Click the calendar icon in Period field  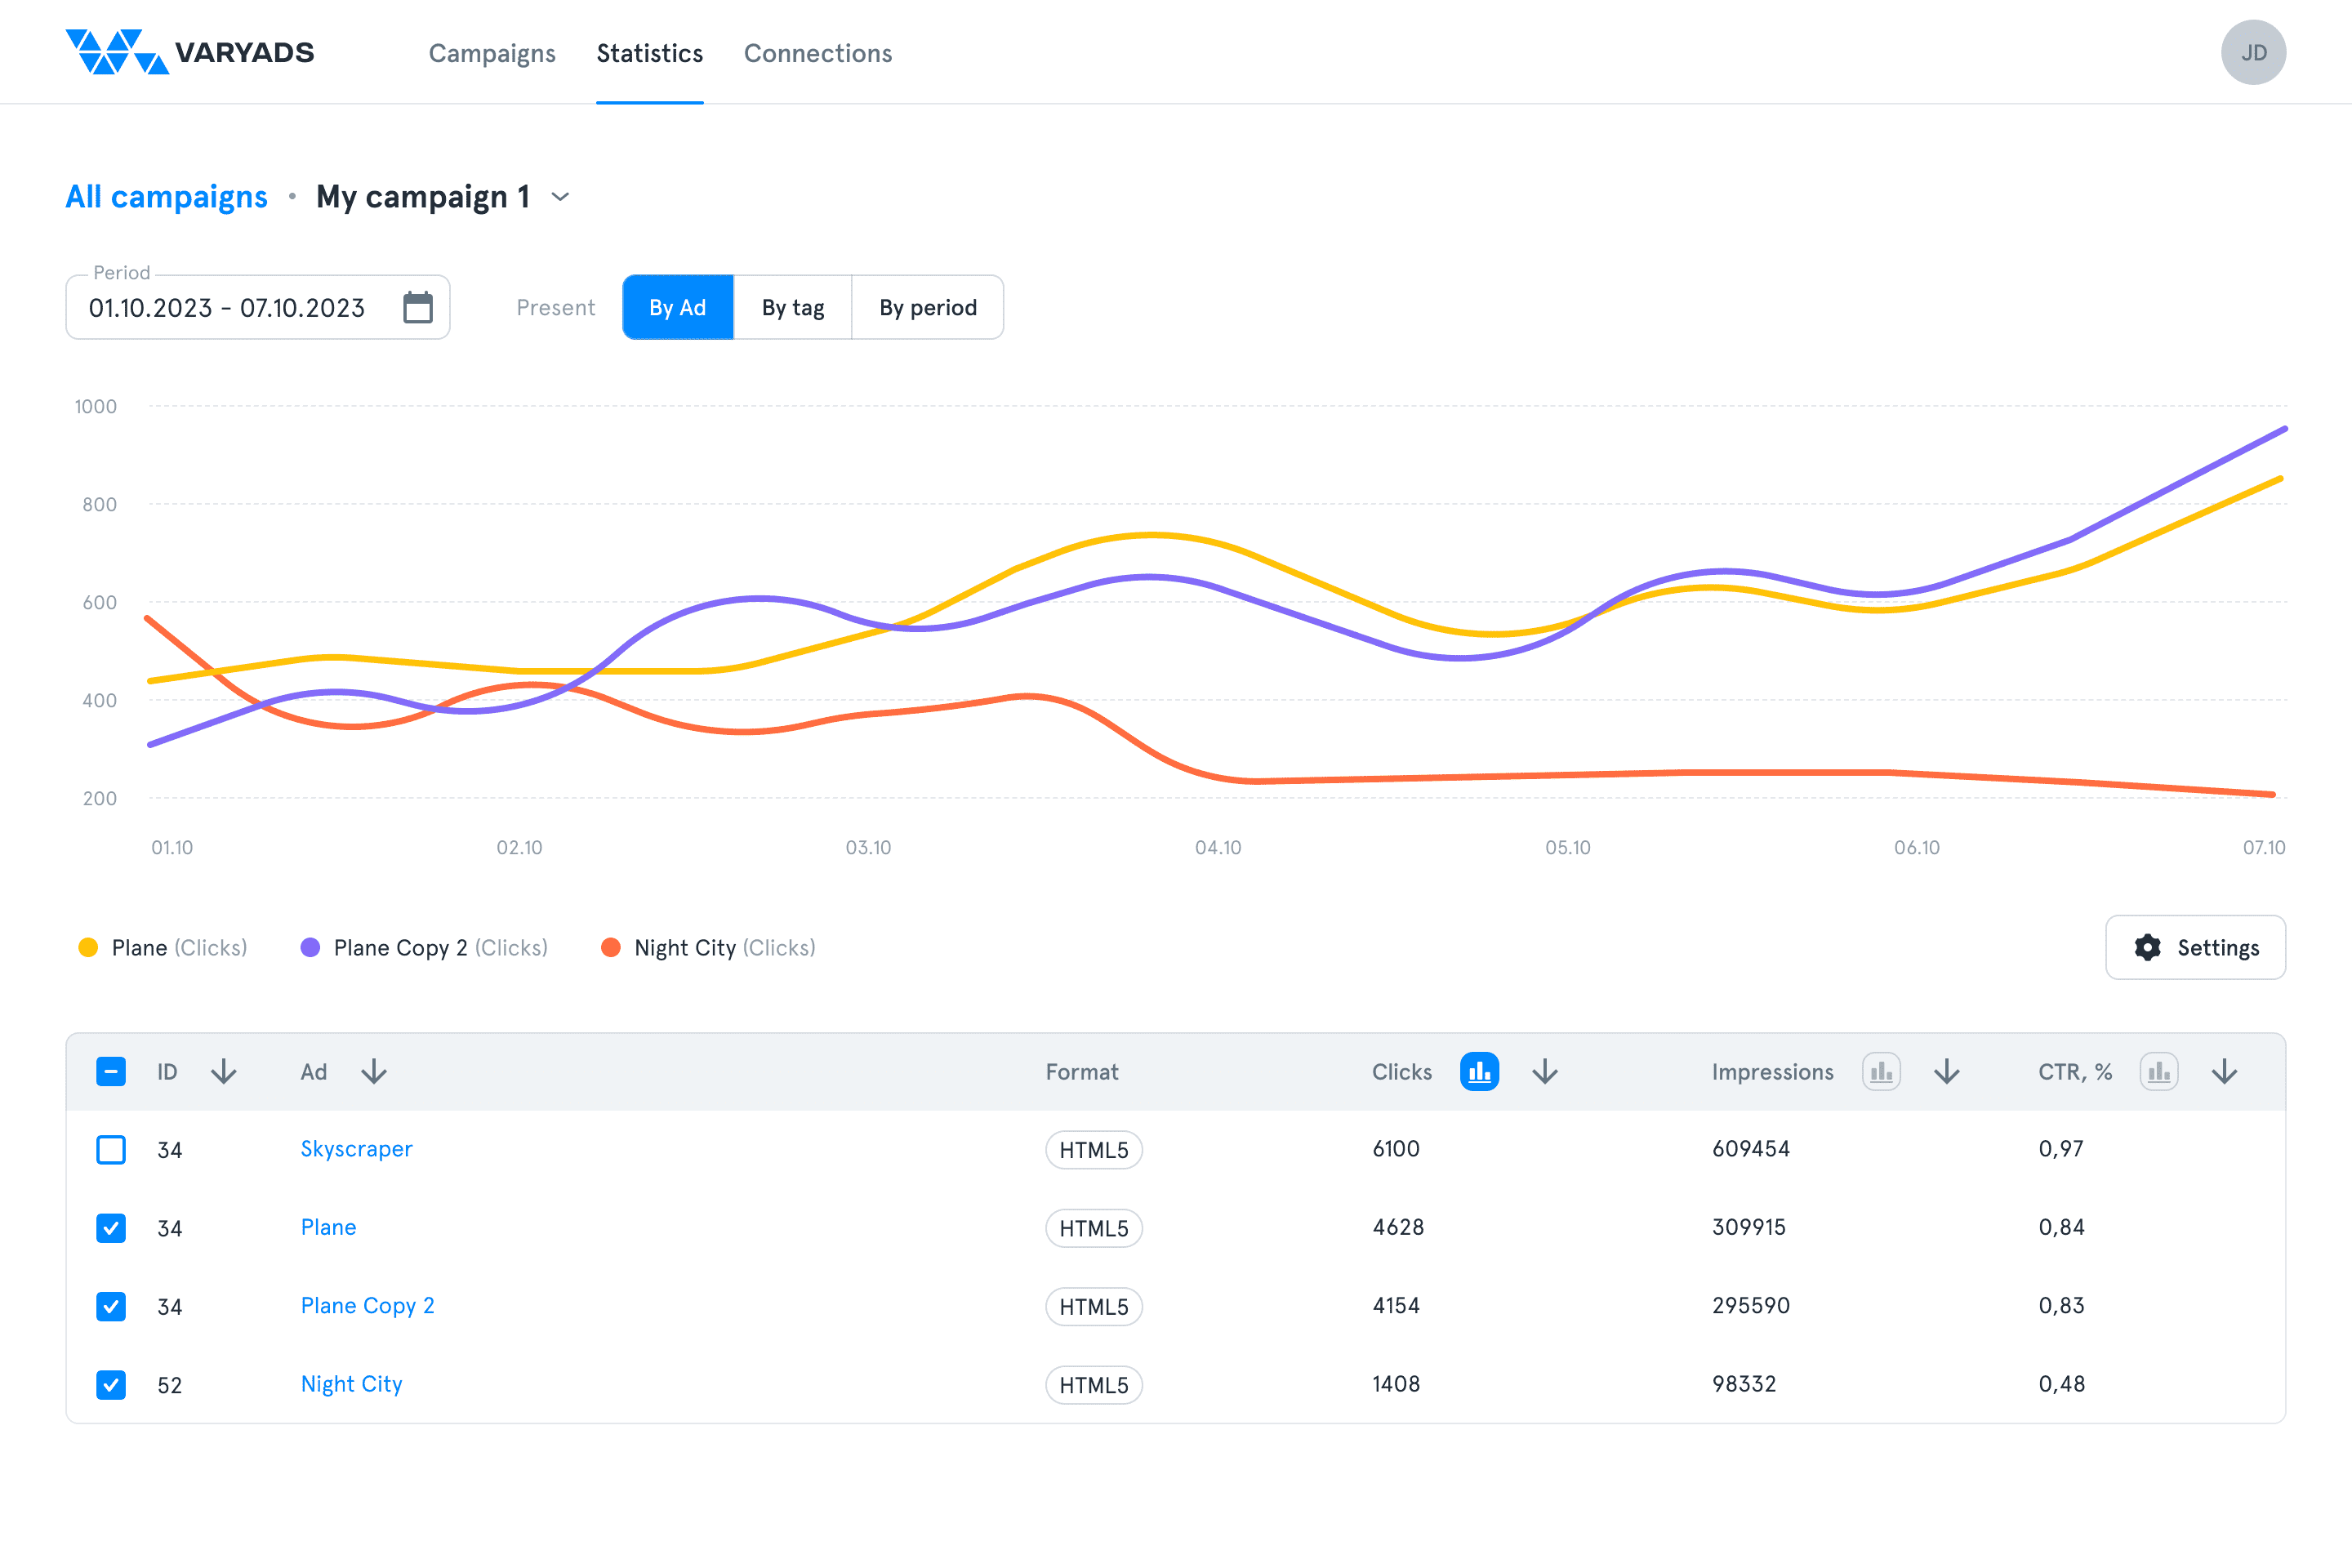417,307
